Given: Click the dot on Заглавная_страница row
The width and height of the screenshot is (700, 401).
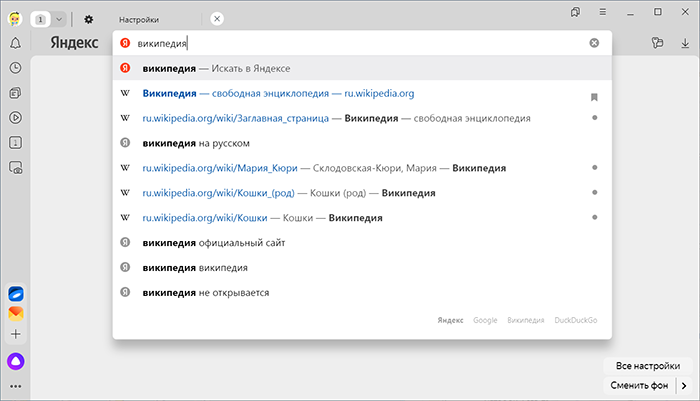Looking at the screenshot, I should tap(595, 118).
